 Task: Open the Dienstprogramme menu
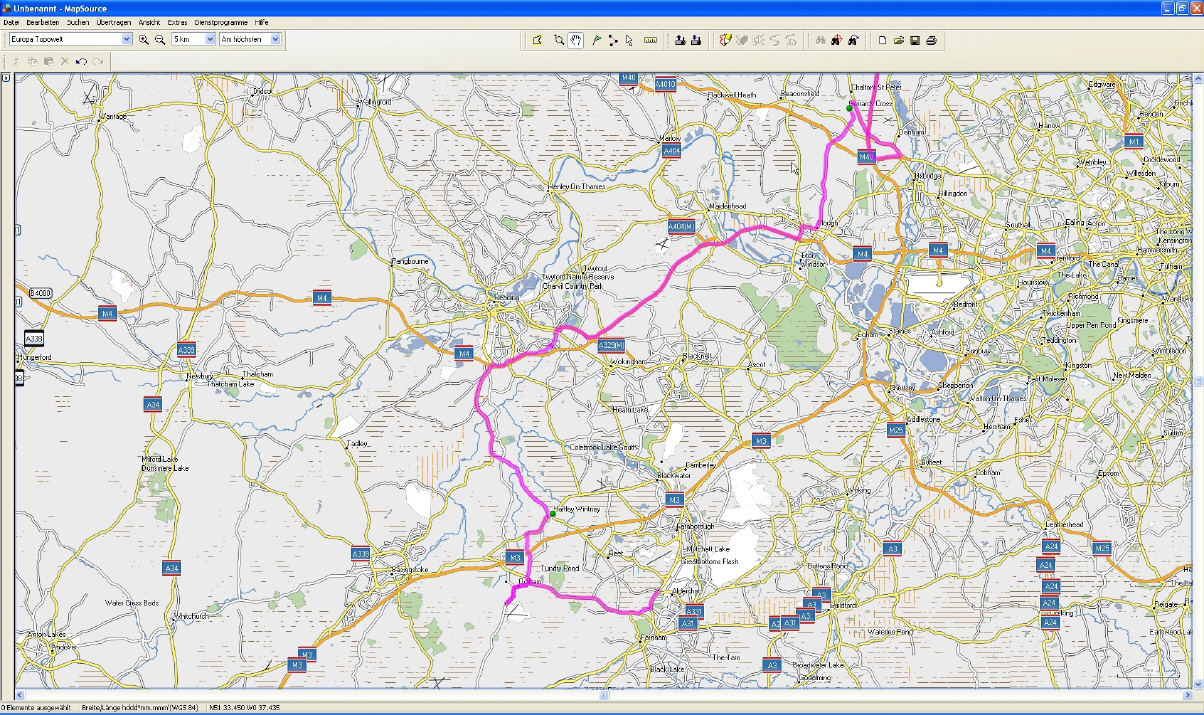221,22
